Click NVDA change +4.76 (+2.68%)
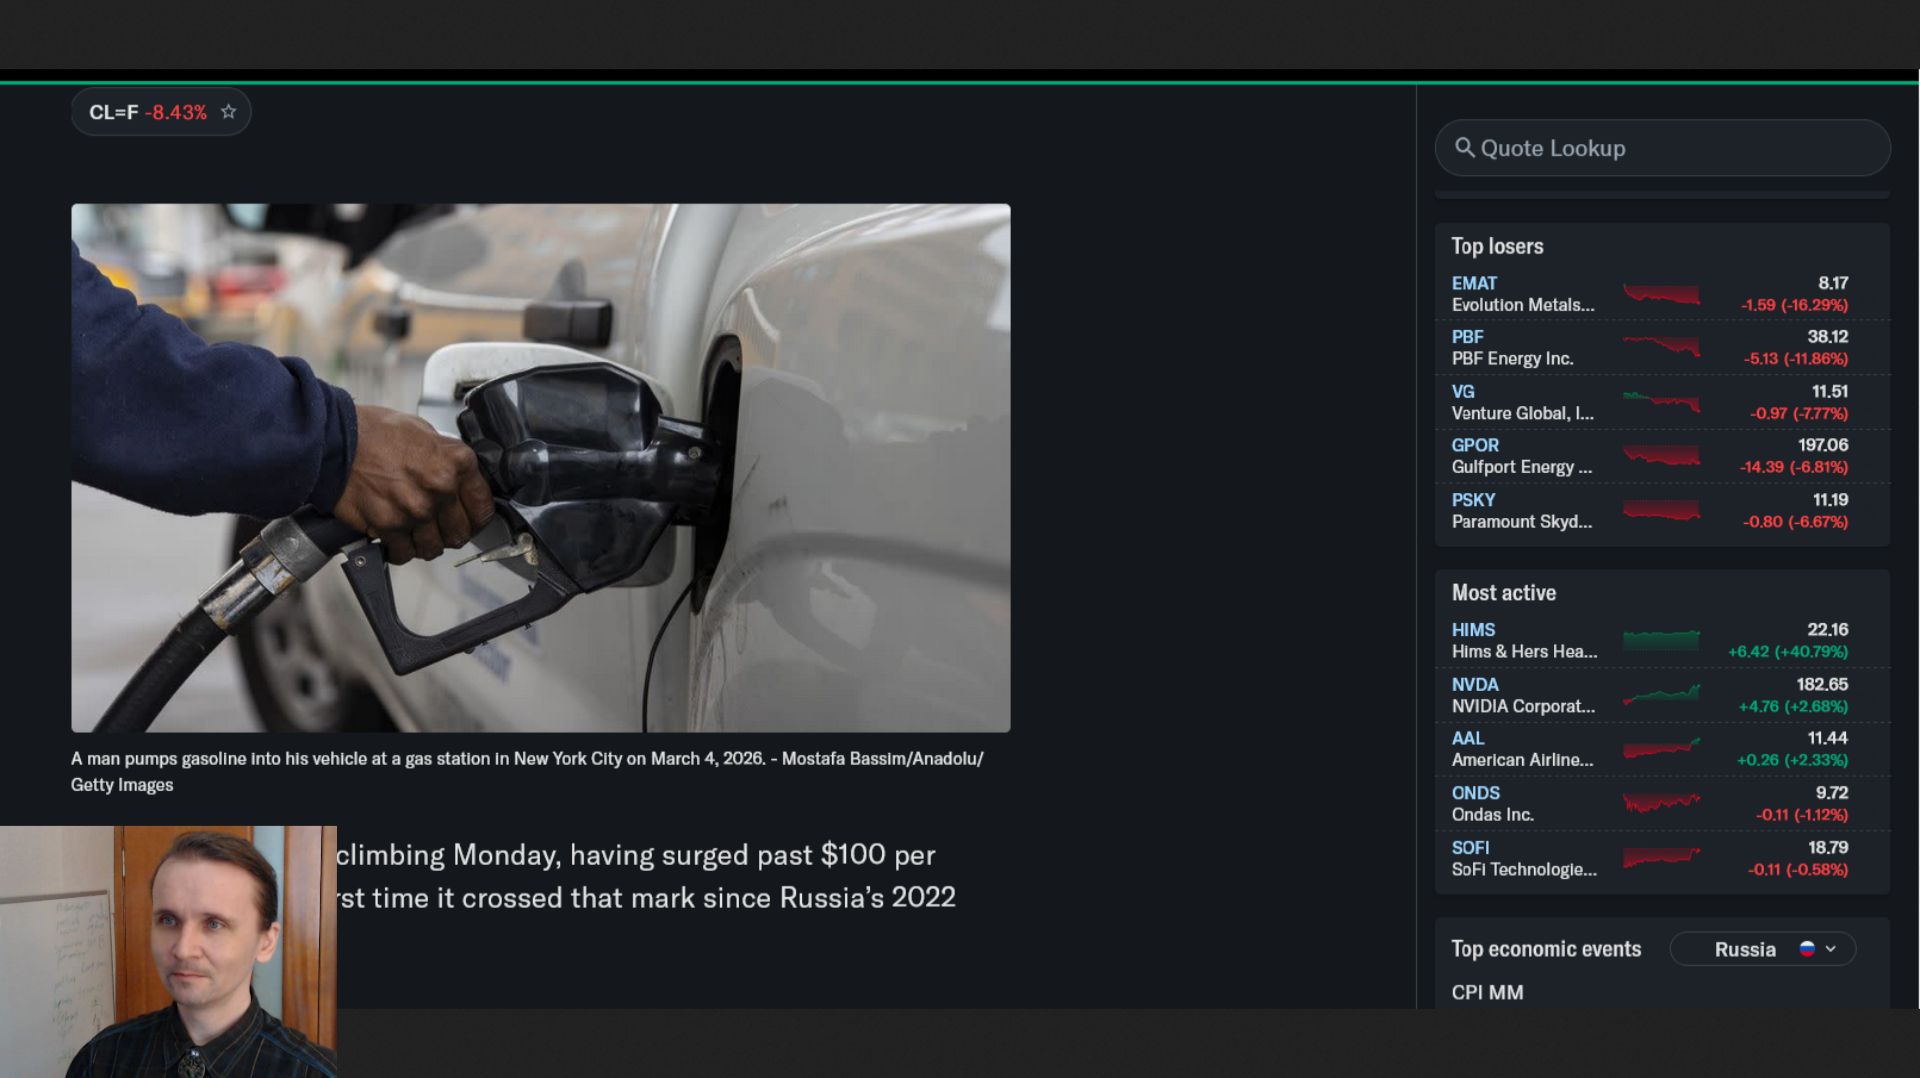Screen dimensions: 1920x1078 (1793, 706)
